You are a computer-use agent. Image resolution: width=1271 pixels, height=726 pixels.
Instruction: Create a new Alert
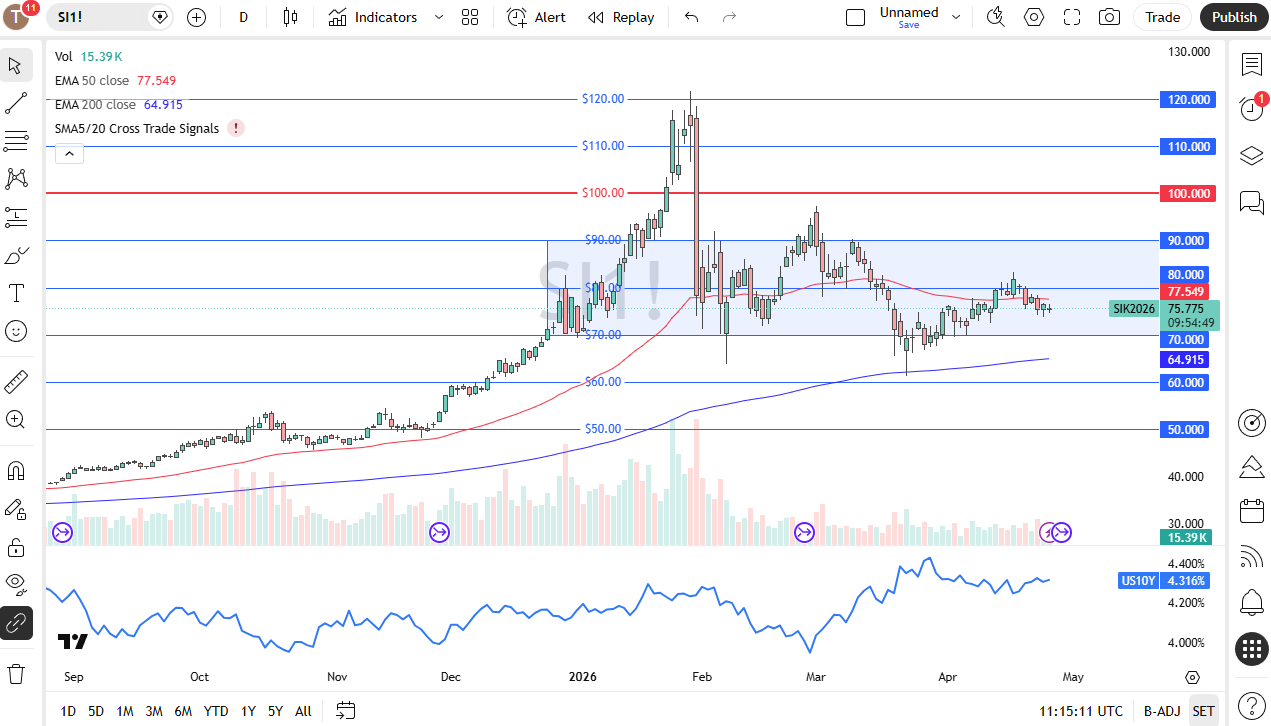click(x=536, y=17)
